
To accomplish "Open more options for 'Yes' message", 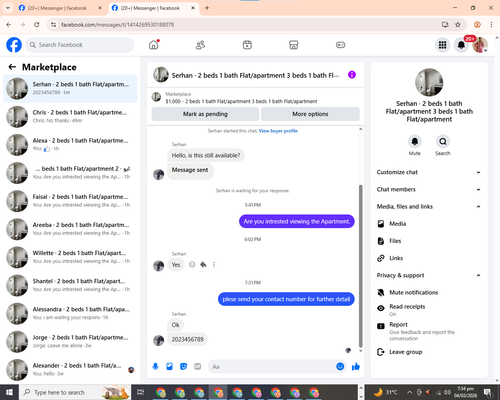I will pyautogui.click(x=214, y=264).
